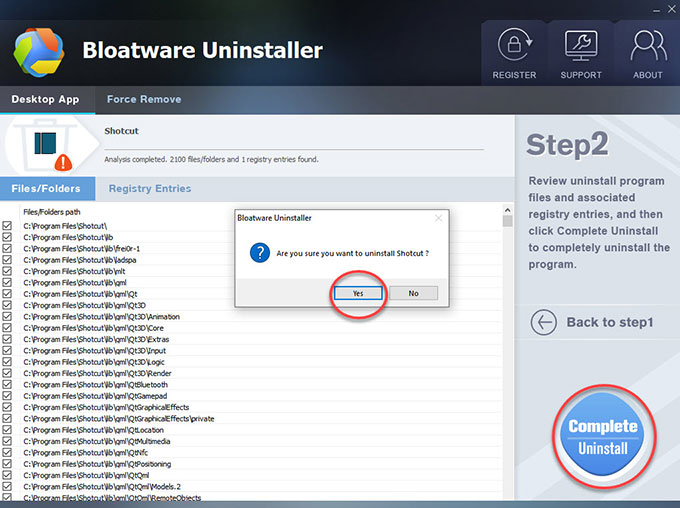Toggle the lib\frei0r-1 checkbox

coord(7,248)
